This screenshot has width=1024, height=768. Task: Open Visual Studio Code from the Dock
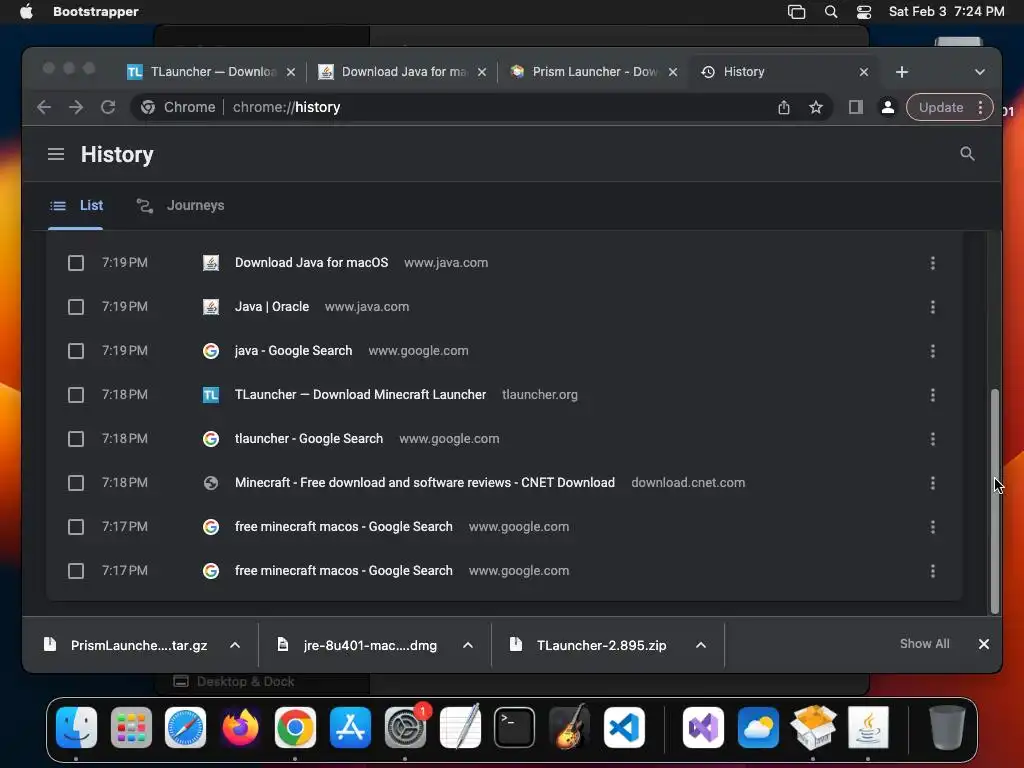(x=624, y=728)
